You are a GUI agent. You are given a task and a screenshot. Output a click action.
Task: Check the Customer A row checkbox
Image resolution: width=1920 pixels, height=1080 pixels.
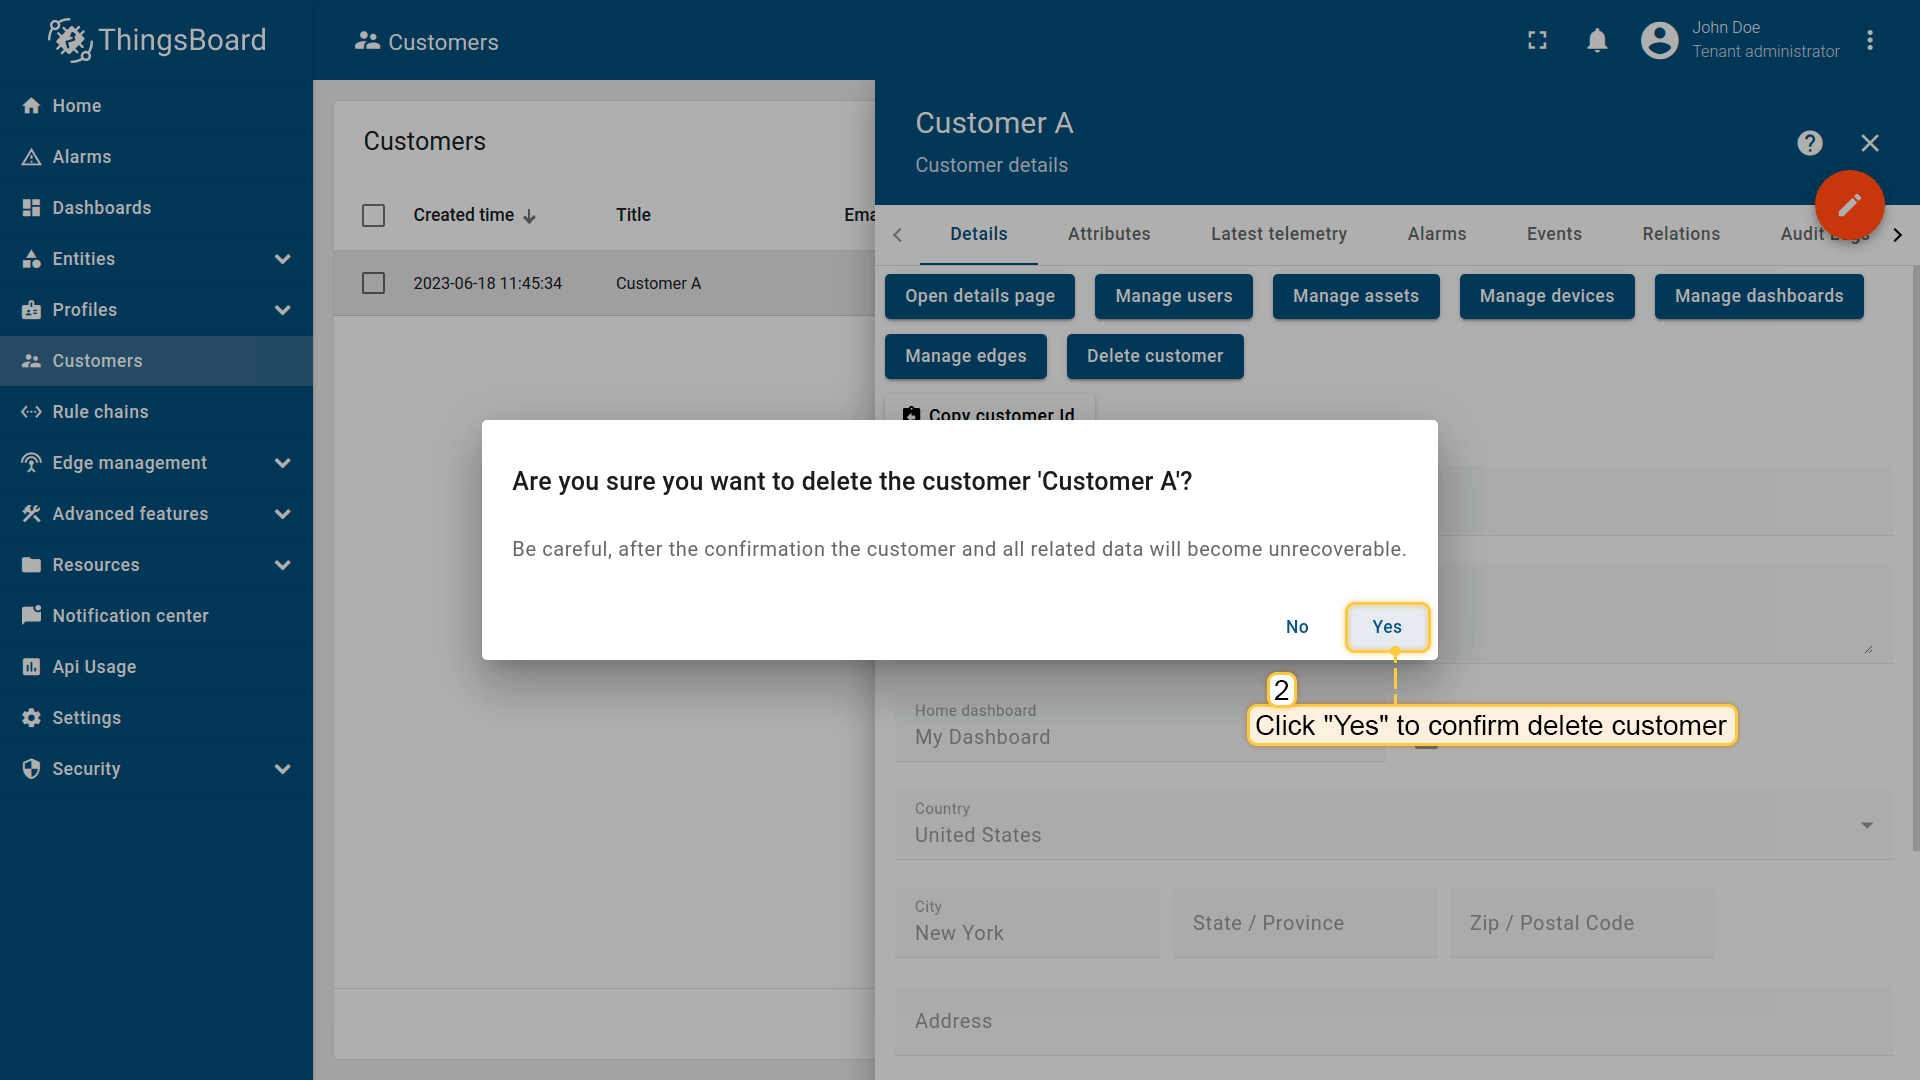(x=373, y=283)
